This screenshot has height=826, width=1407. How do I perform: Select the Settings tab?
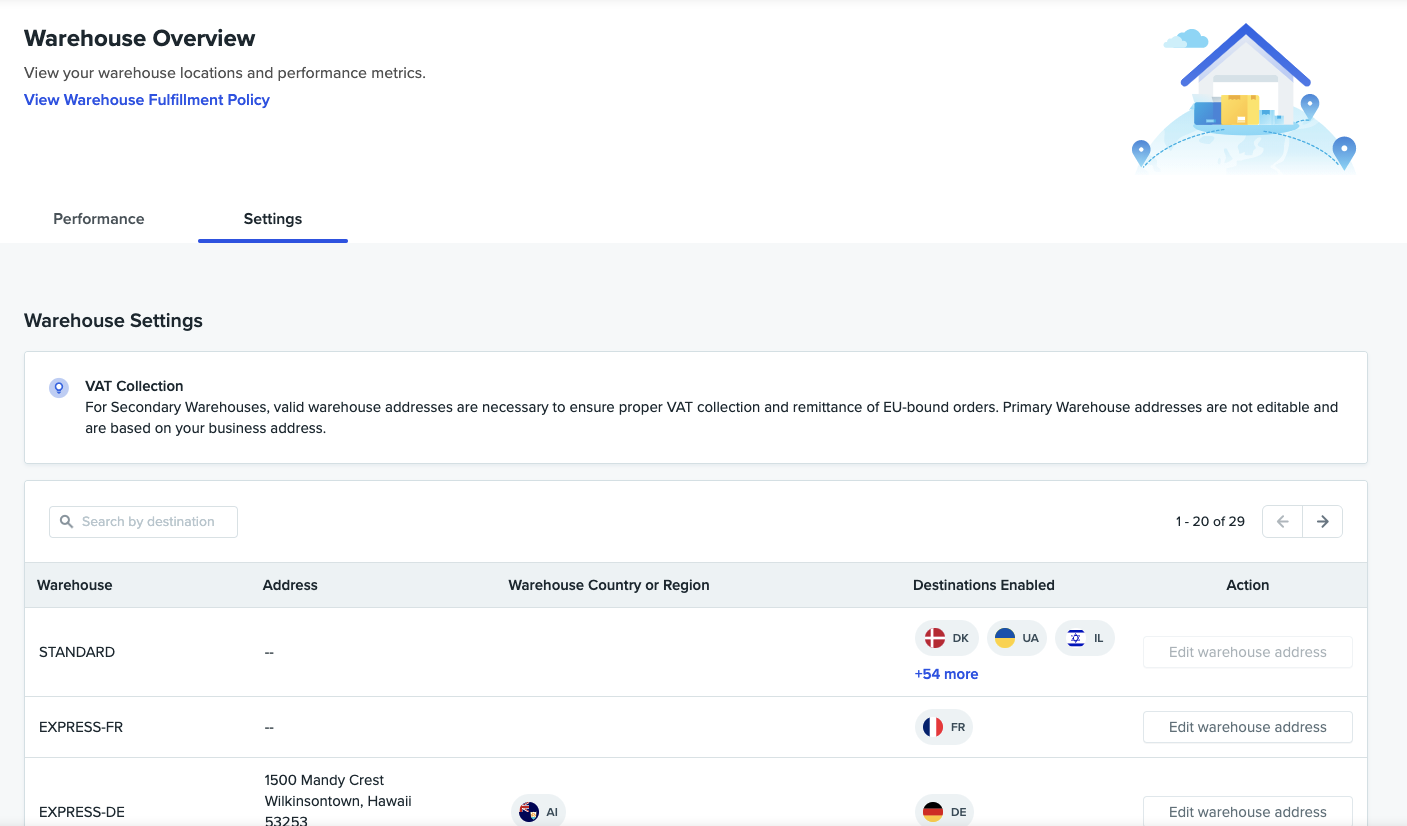pyautogui.click(x=273, y=219)
